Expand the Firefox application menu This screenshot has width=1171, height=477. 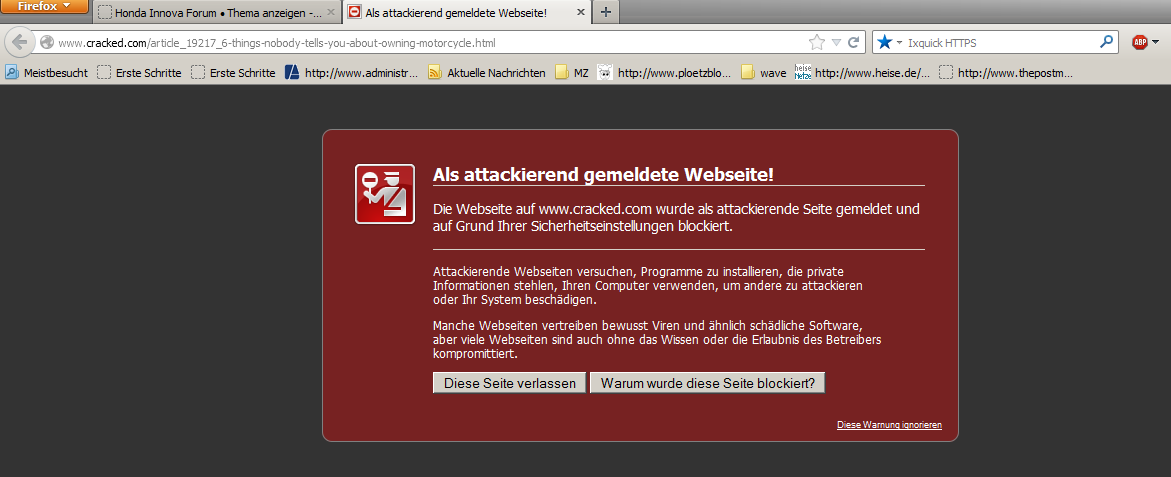(45, 7)
